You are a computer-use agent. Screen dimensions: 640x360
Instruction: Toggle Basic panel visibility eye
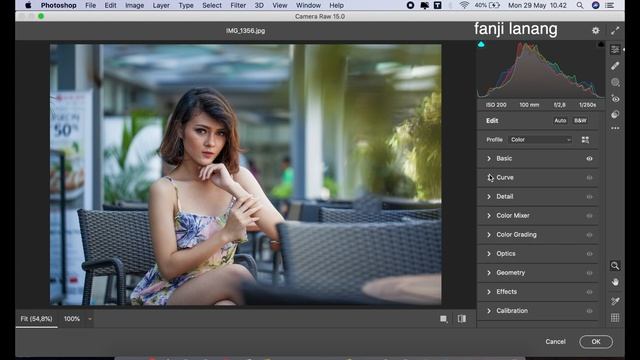[589, 158]
